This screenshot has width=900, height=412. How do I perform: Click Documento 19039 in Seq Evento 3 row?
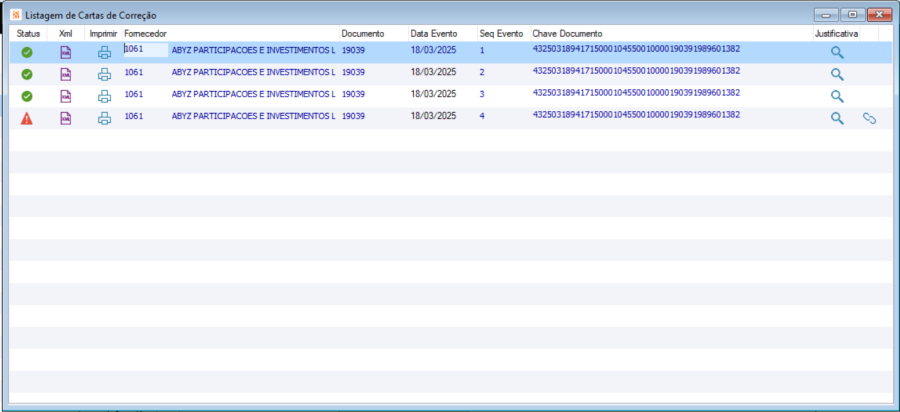click(x=353, y=94)
